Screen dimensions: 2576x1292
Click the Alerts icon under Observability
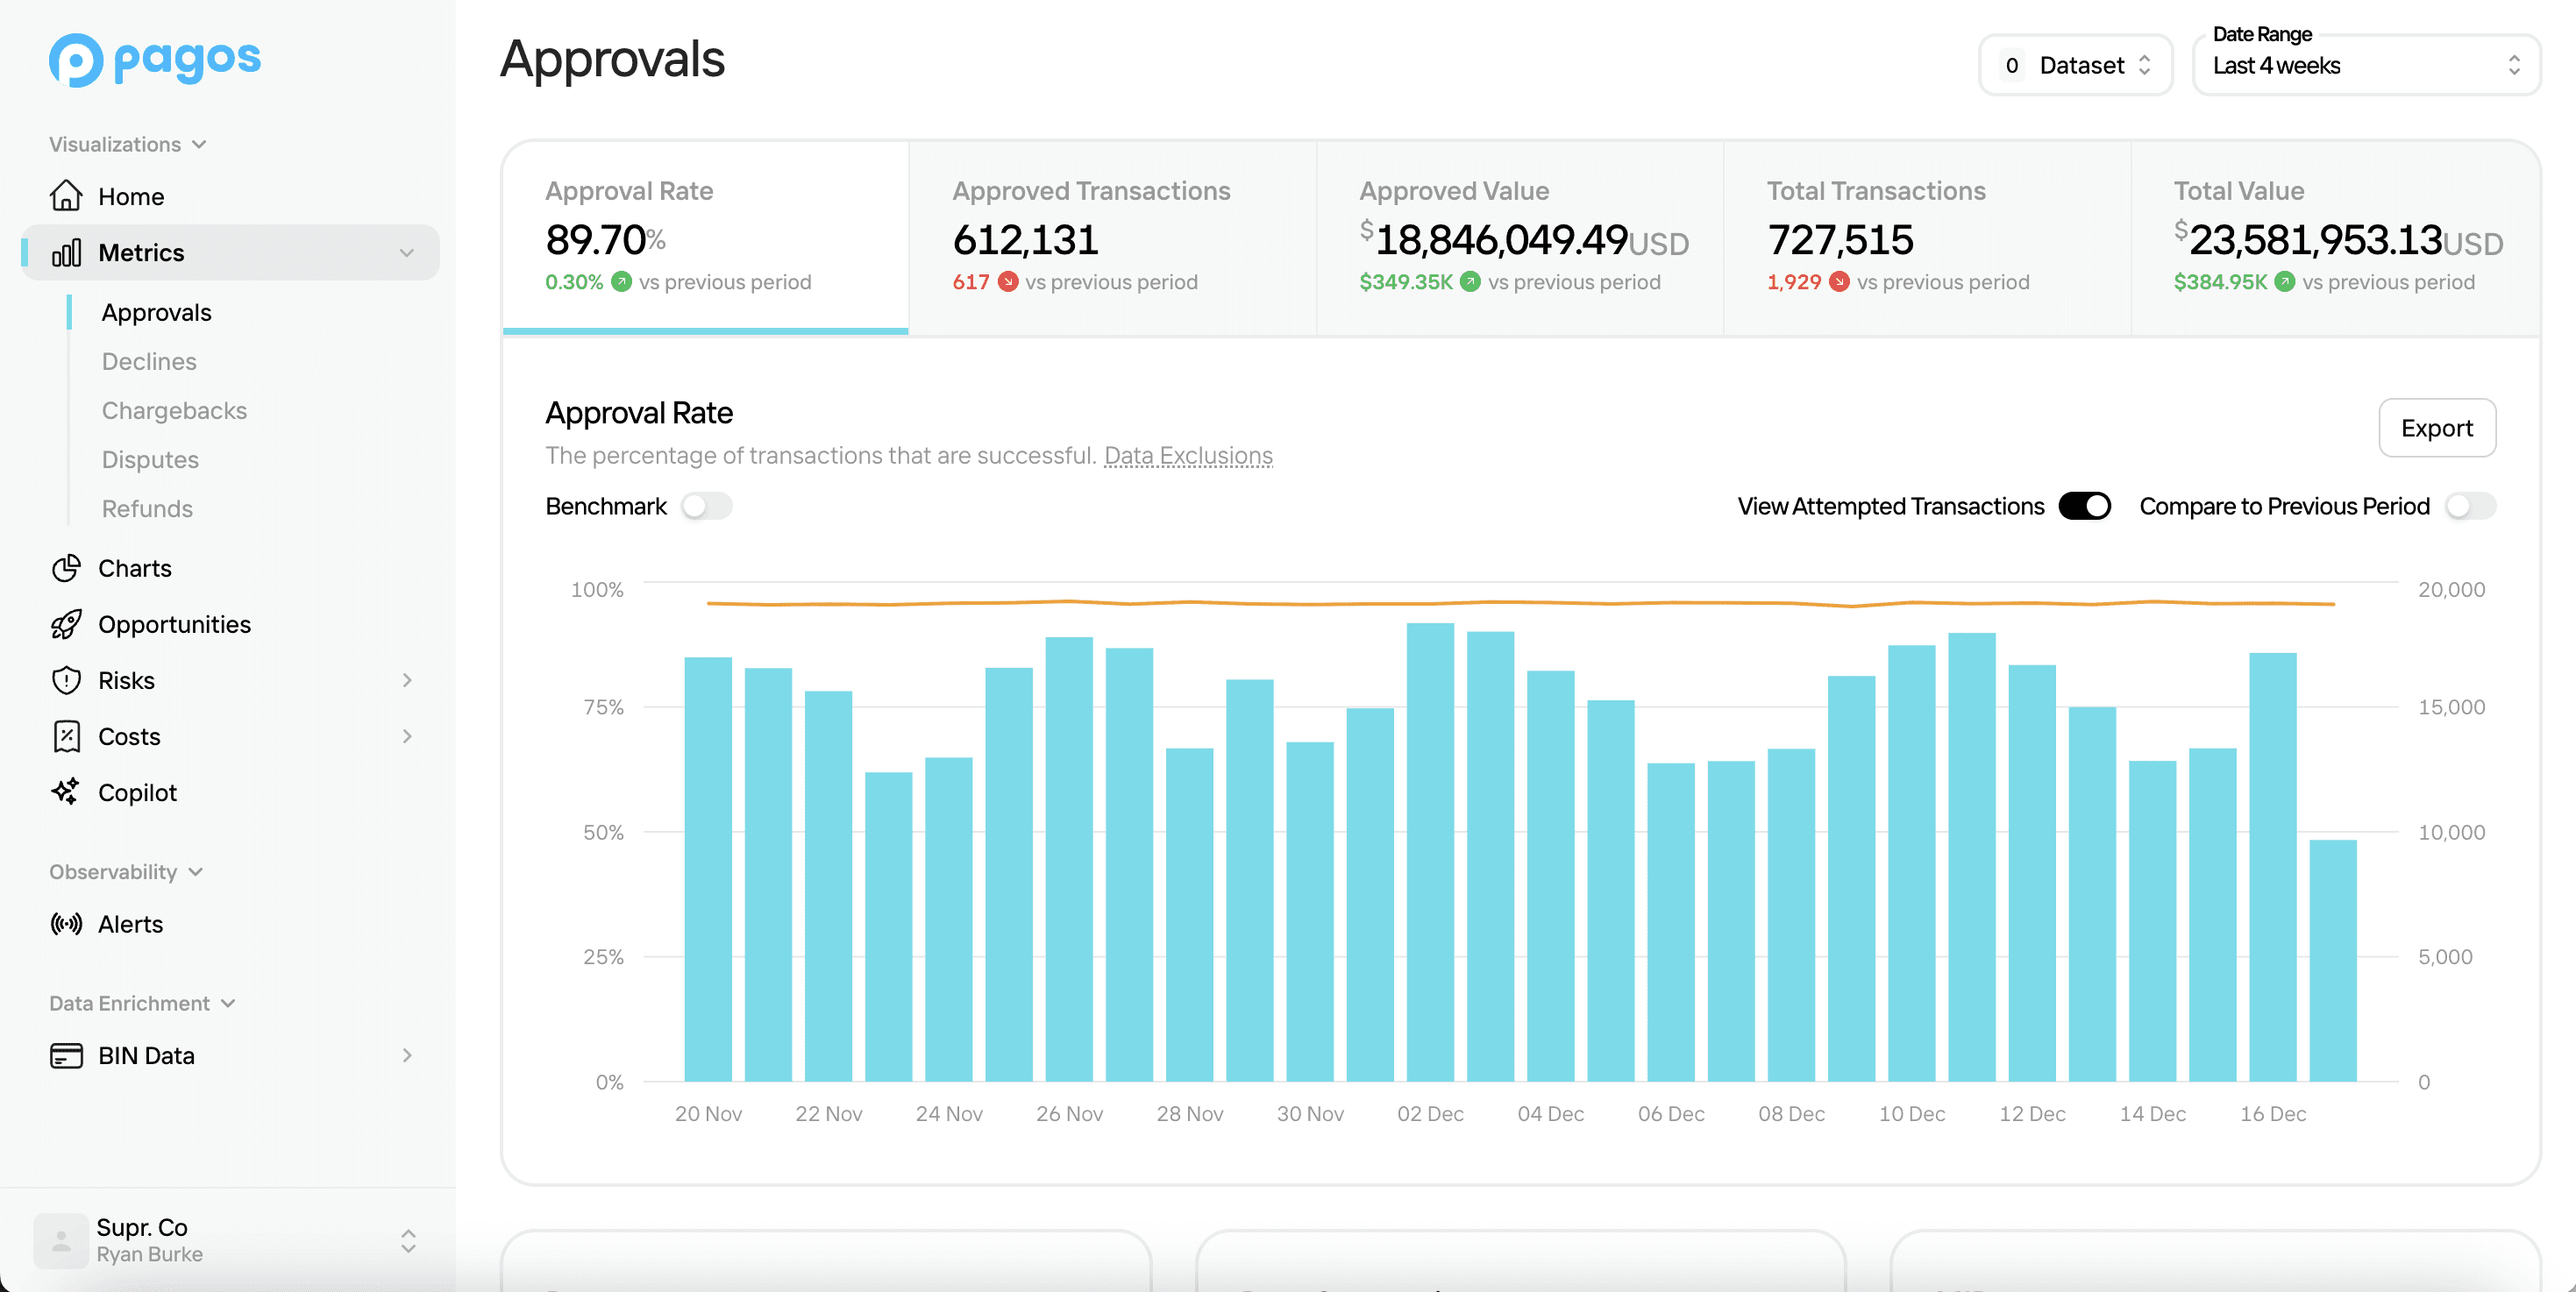[x=65, y=923]
